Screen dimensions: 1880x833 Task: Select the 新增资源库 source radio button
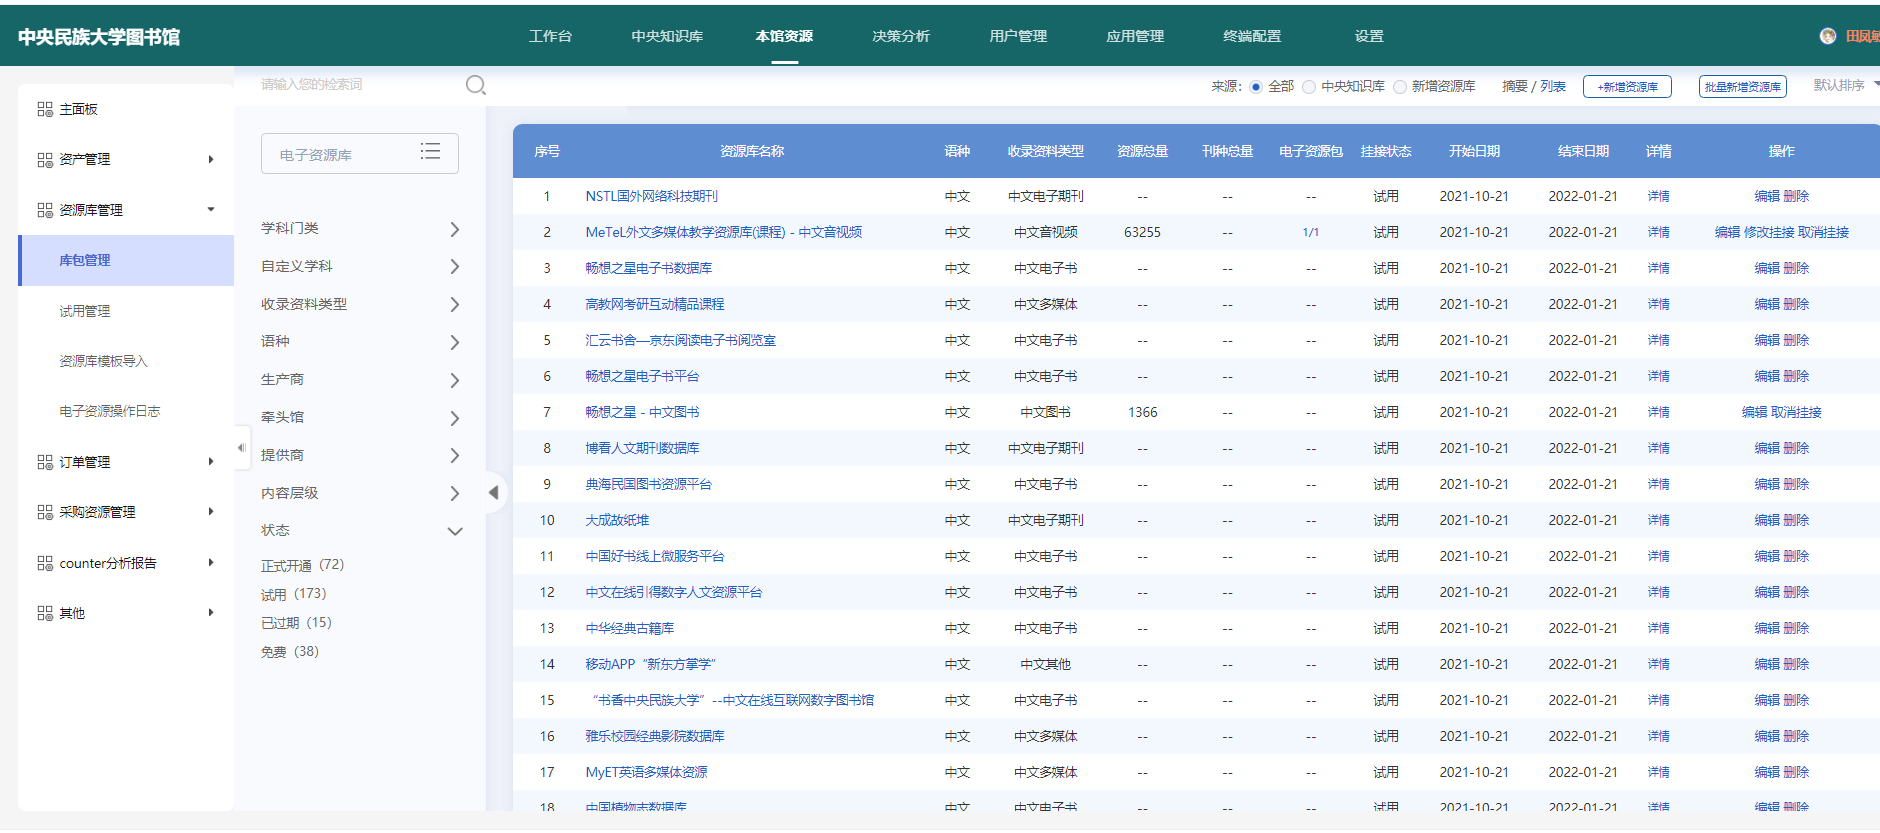pos(1400,87)
